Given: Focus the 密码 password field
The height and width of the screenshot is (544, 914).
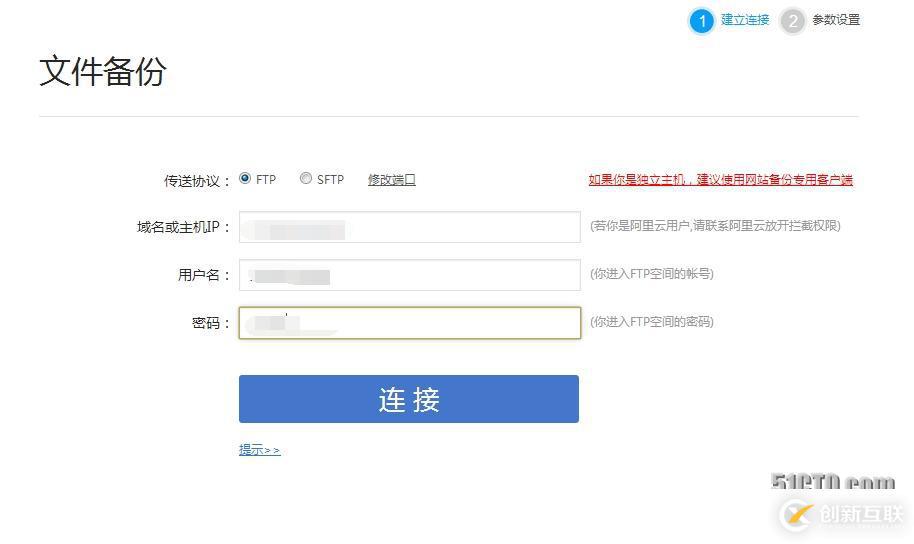Looking at the screenshot, I should coord(409,323).
